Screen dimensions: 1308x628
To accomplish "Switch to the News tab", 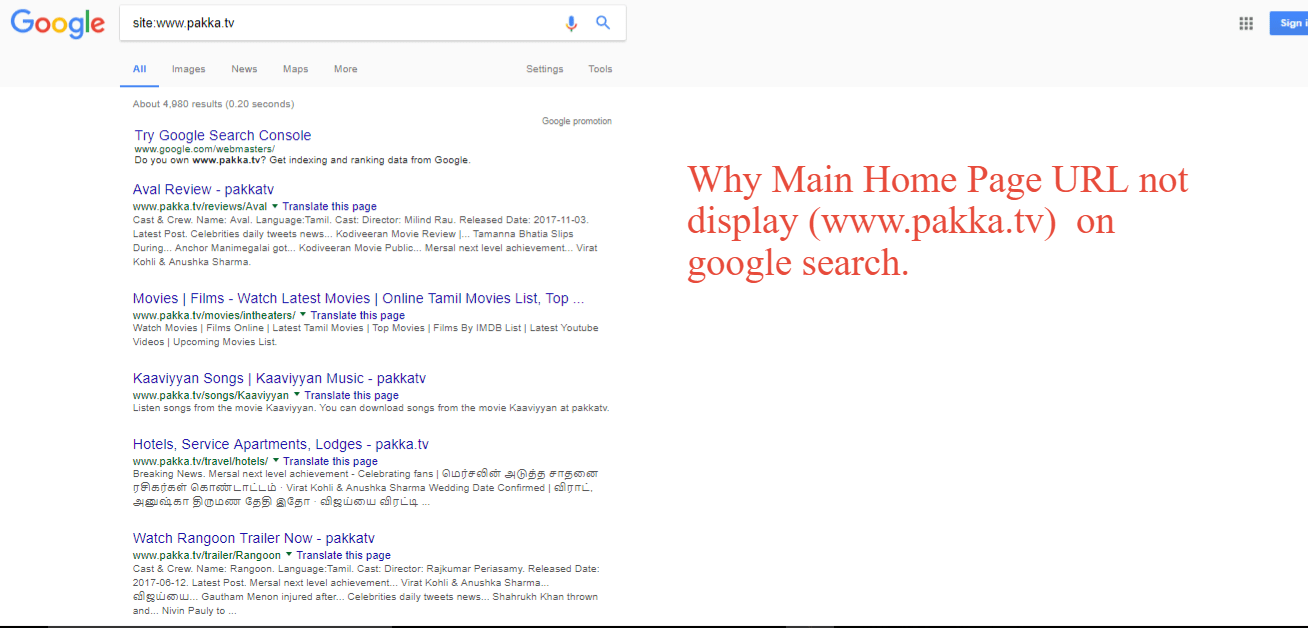I will point(244,69).
